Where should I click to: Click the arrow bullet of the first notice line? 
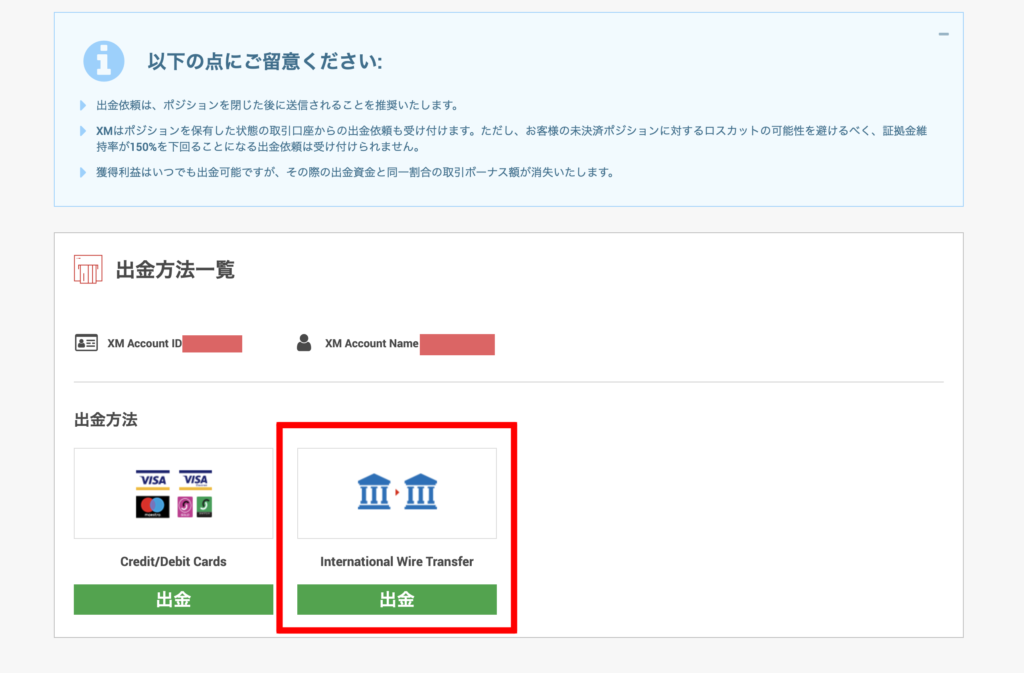[84, 106]
